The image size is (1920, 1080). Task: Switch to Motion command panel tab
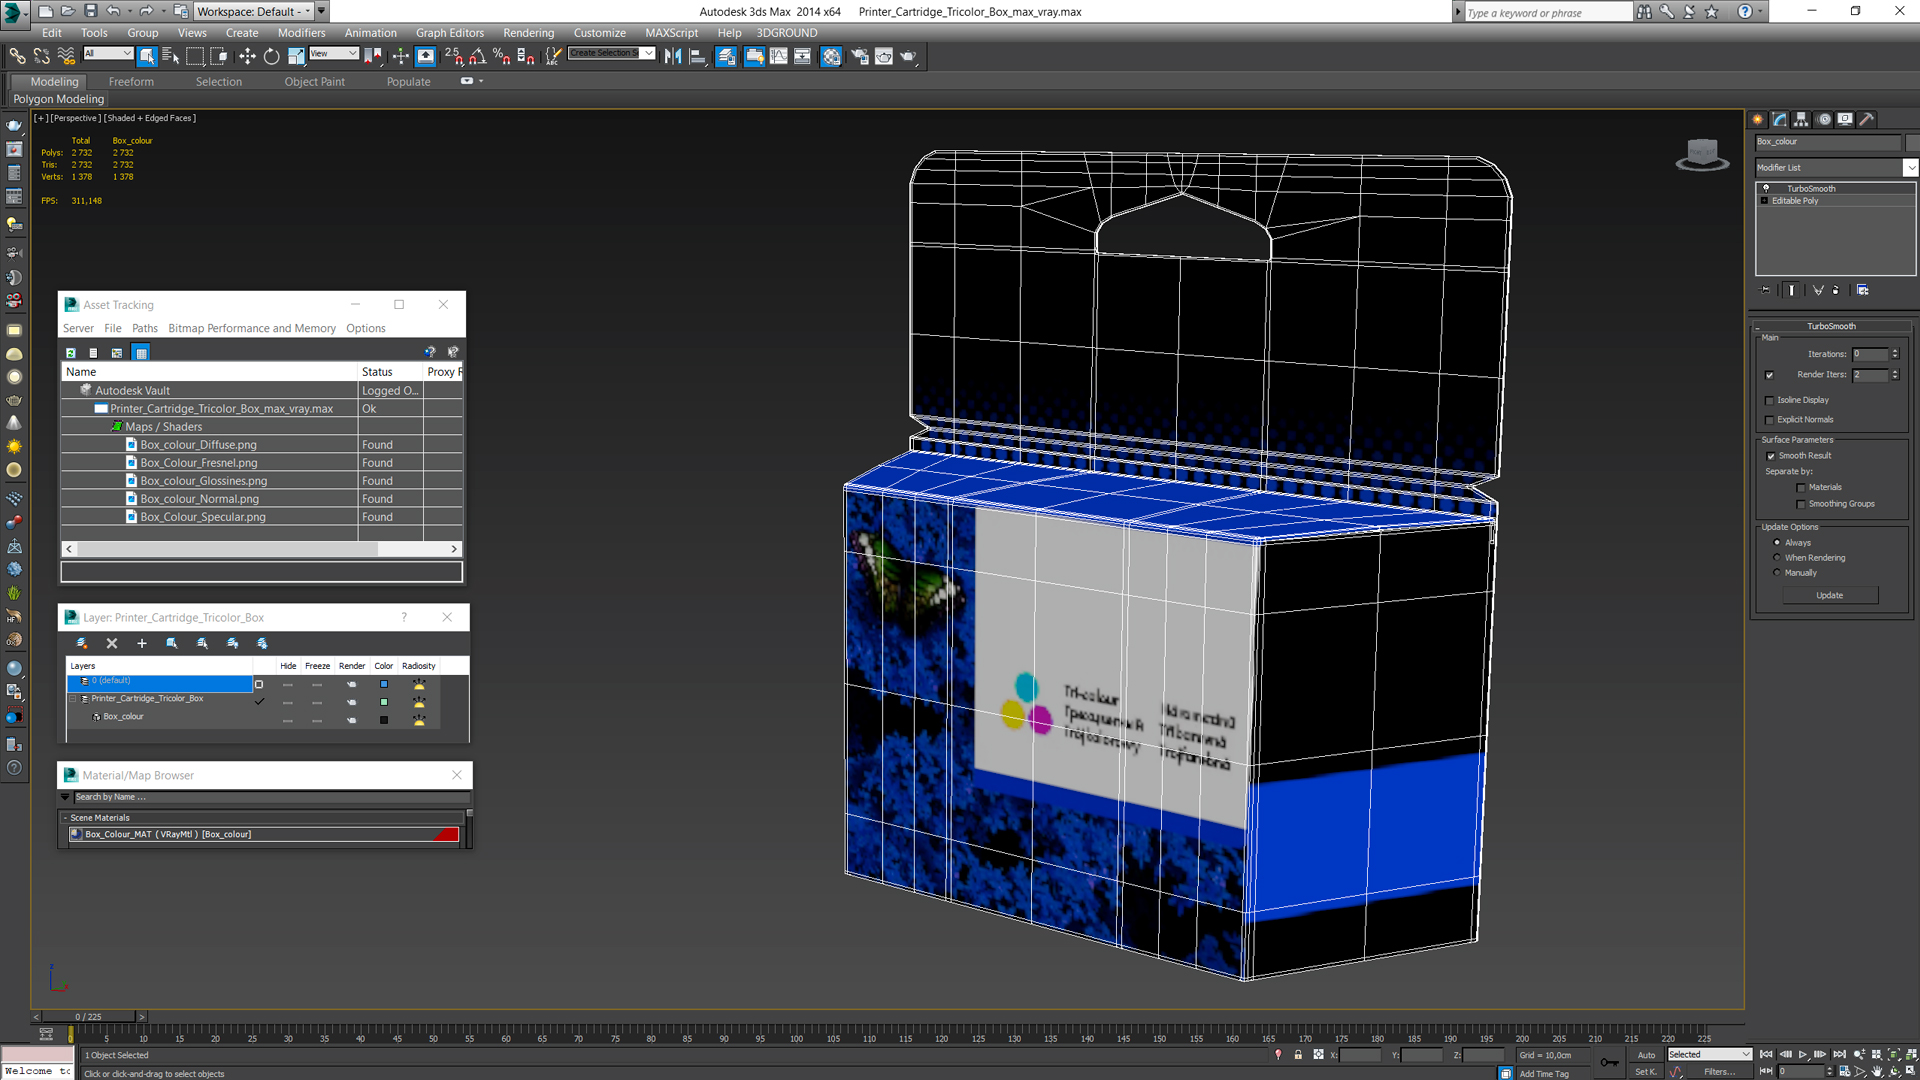pyautogui.click(x=1824, y=119)
